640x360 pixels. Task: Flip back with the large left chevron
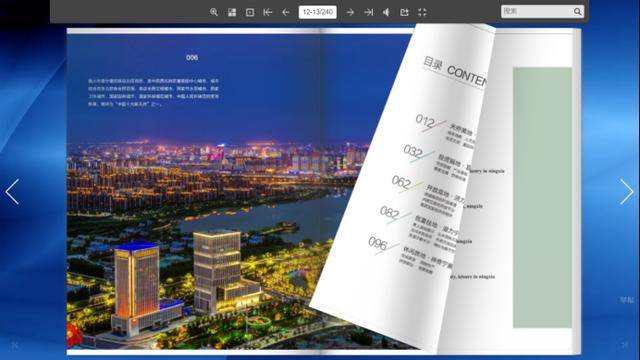(x=12, y=191)
